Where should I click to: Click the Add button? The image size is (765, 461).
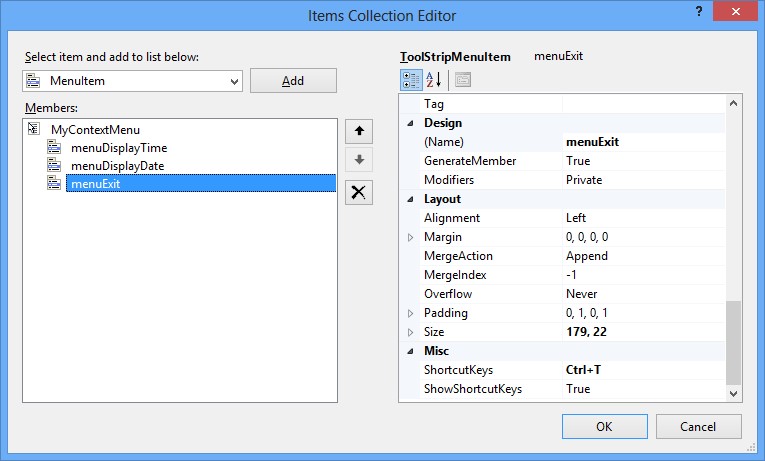tap(293, 81)
